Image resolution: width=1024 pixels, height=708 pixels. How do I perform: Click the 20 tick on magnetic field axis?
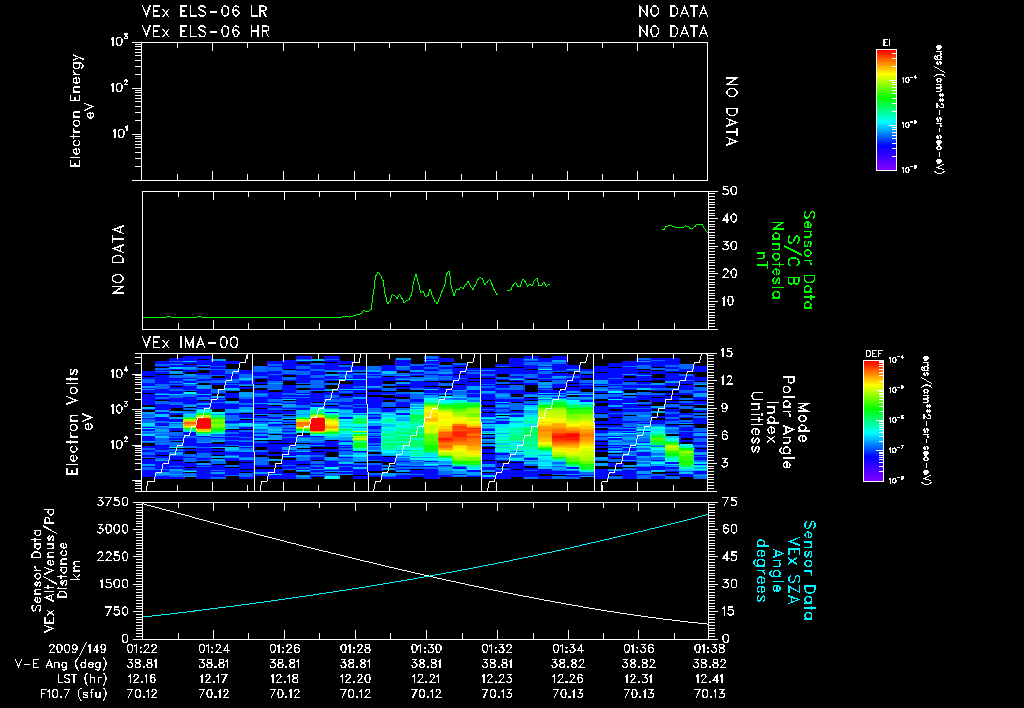(730, 274)
